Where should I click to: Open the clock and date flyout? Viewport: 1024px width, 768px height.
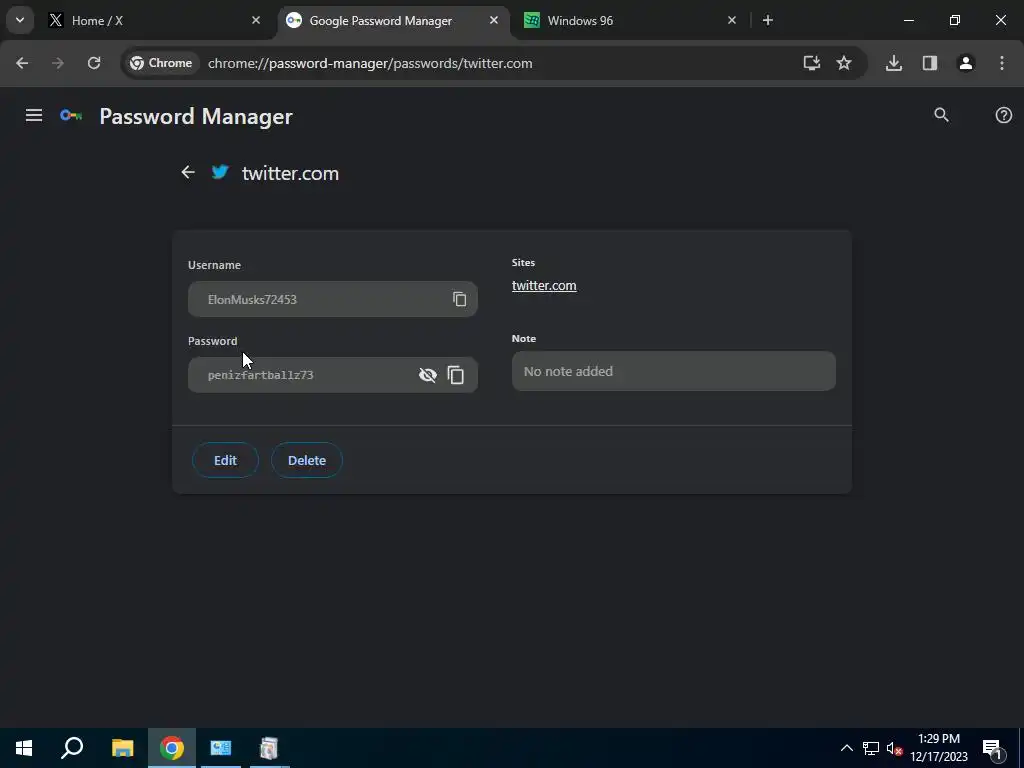point(938,748)
